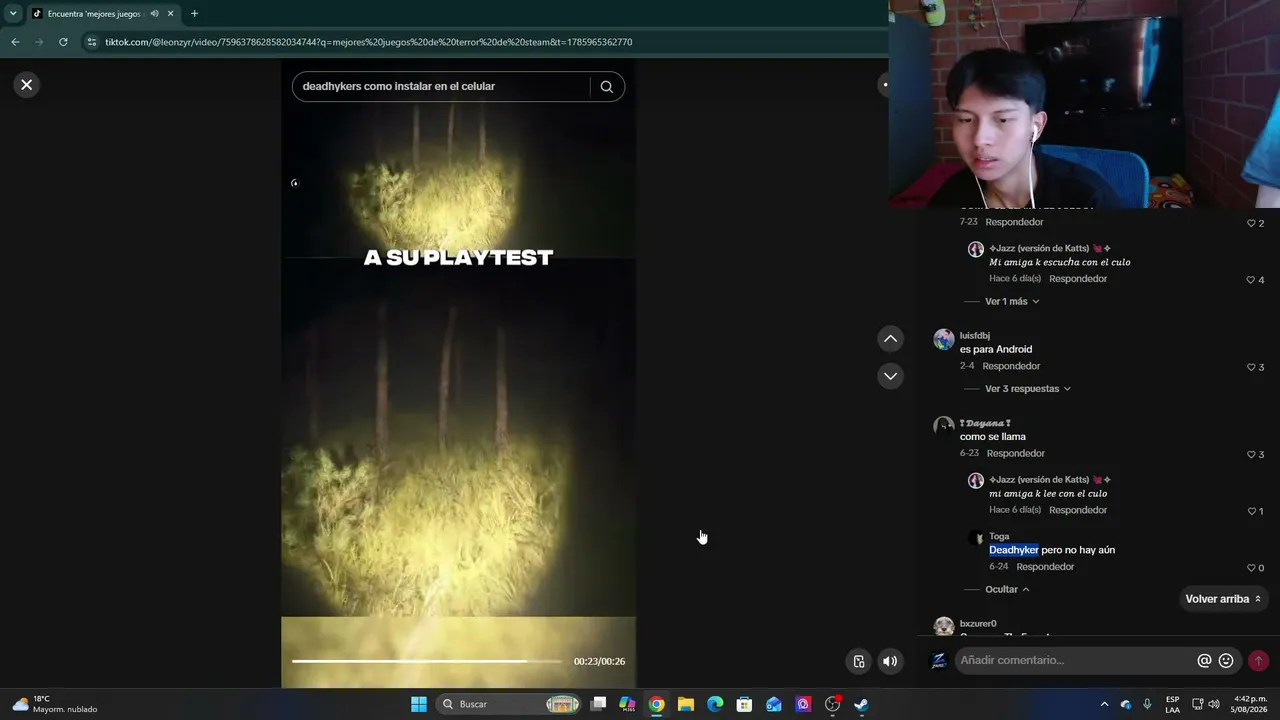Click the 'deadhykers como instalar' search field
Viewport: 1280px width, 720px height.
pos(441,86)
